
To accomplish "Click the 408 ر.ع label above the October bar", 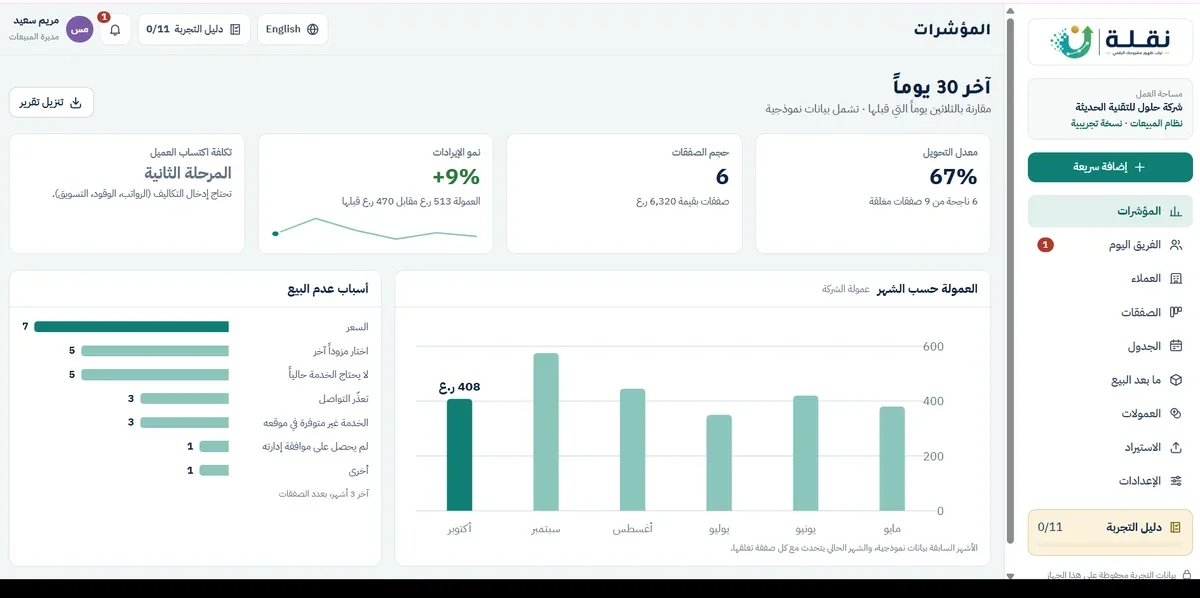I will click(459, 387).
